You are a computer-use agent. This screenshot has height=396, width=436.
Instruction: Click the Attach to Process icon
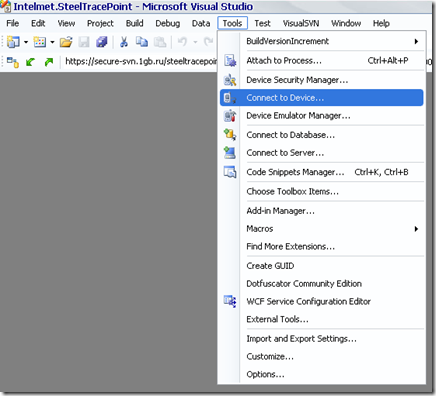(x=230, y=61)
